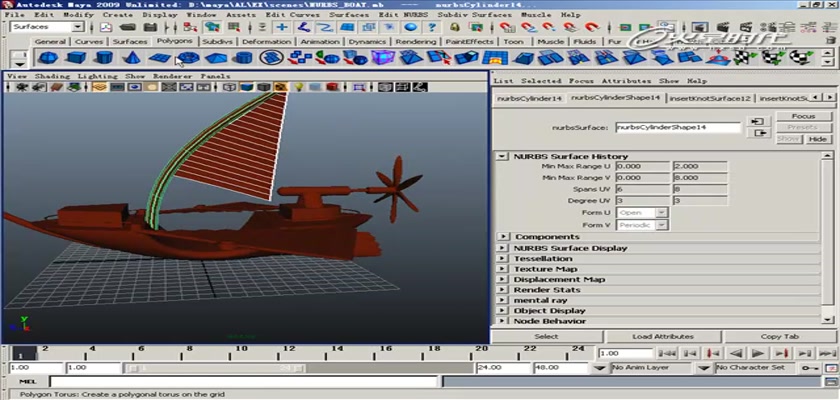This screenshot has width=840, height=400.
Task: Click the Load Attributes button
Action: point(663,337)
